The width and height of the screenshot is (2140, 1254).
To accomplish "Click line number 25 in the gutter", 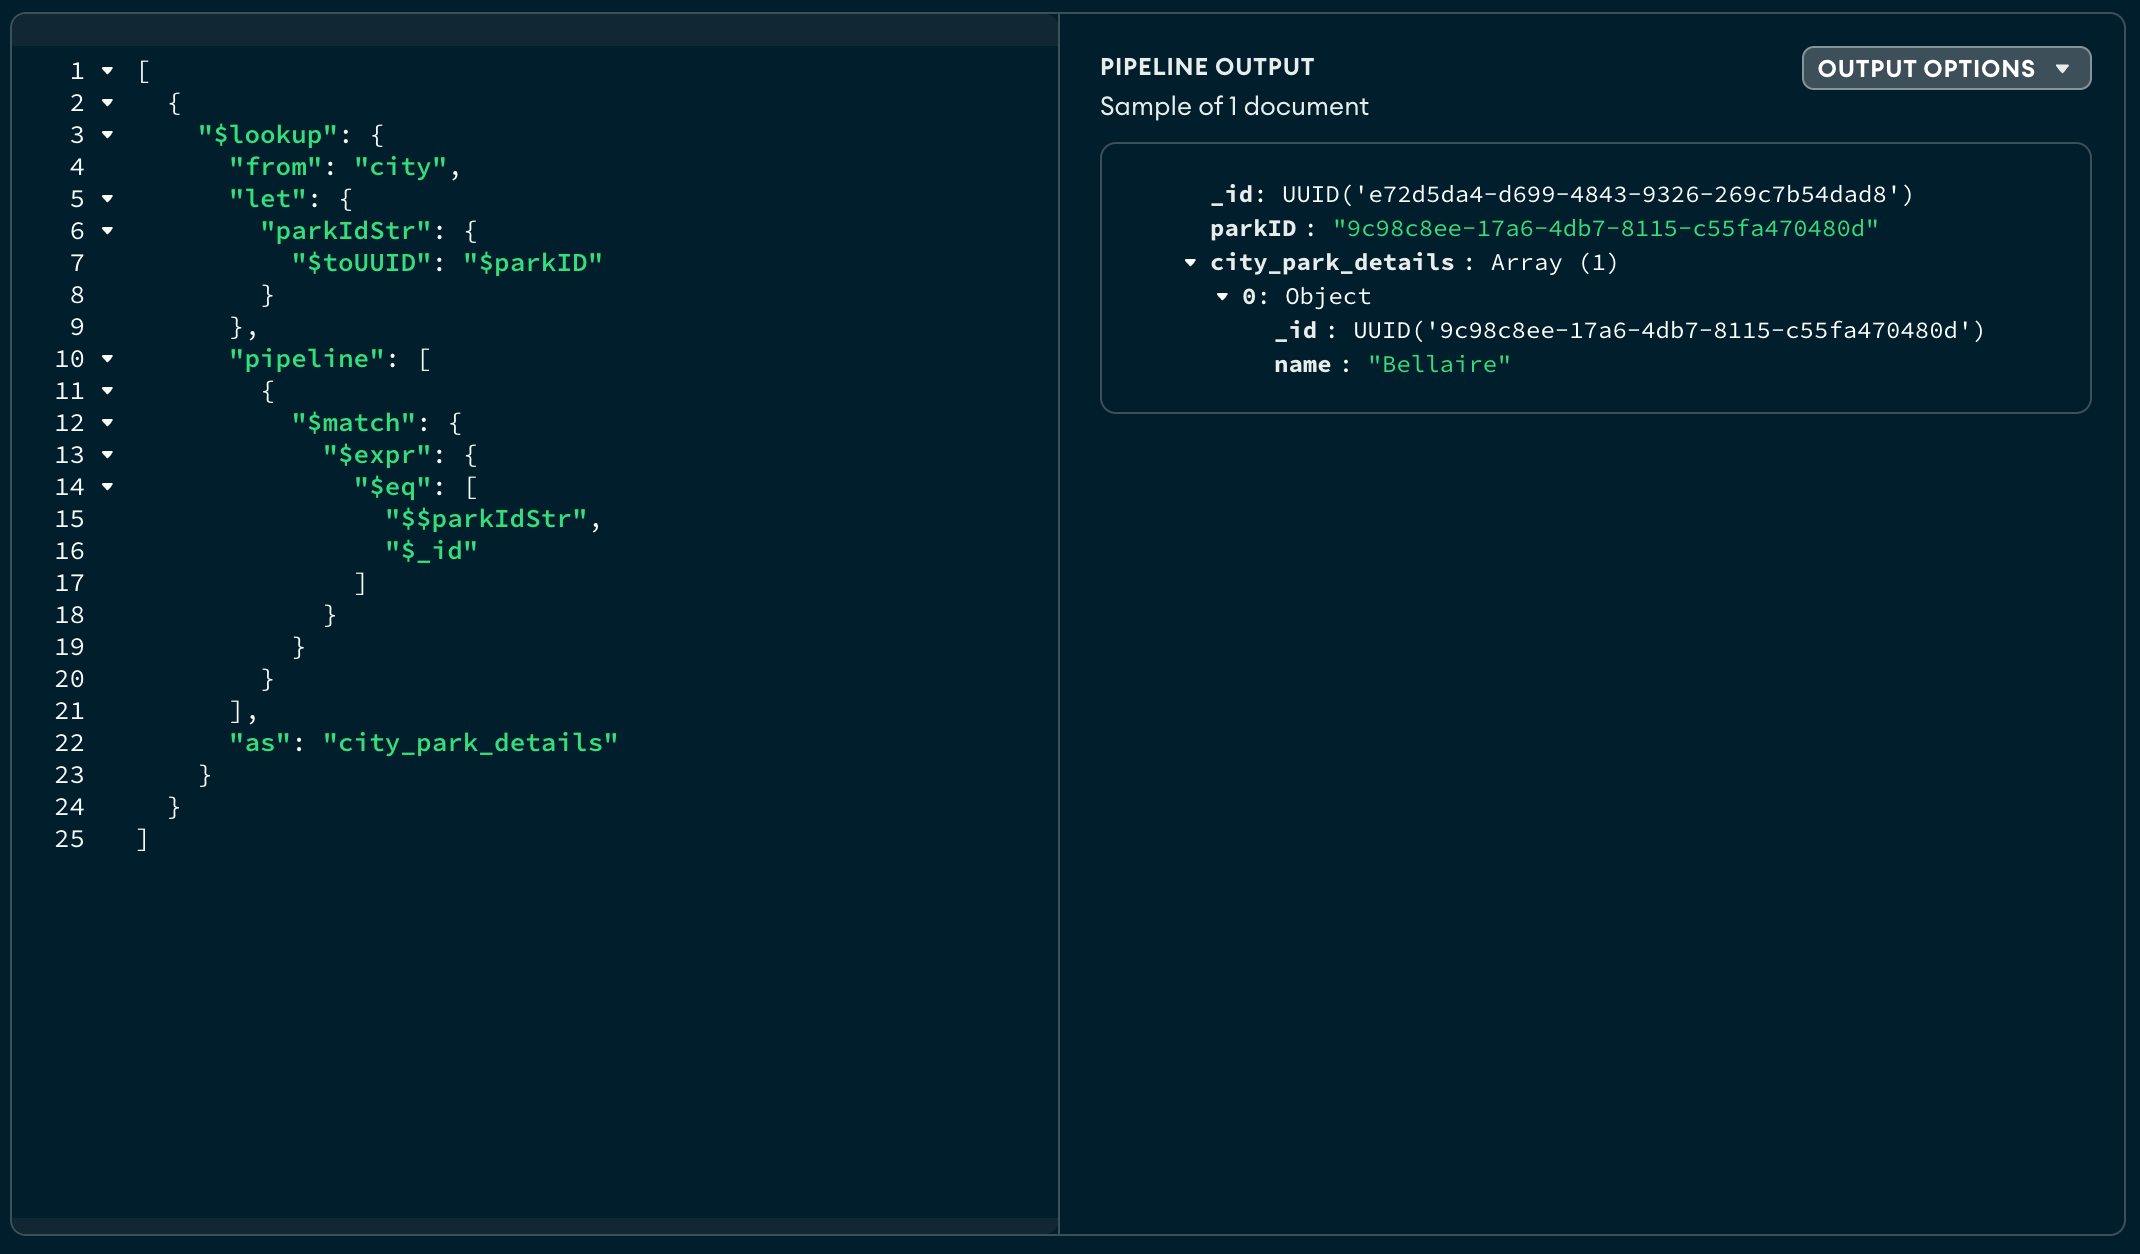I will [69, 839].
